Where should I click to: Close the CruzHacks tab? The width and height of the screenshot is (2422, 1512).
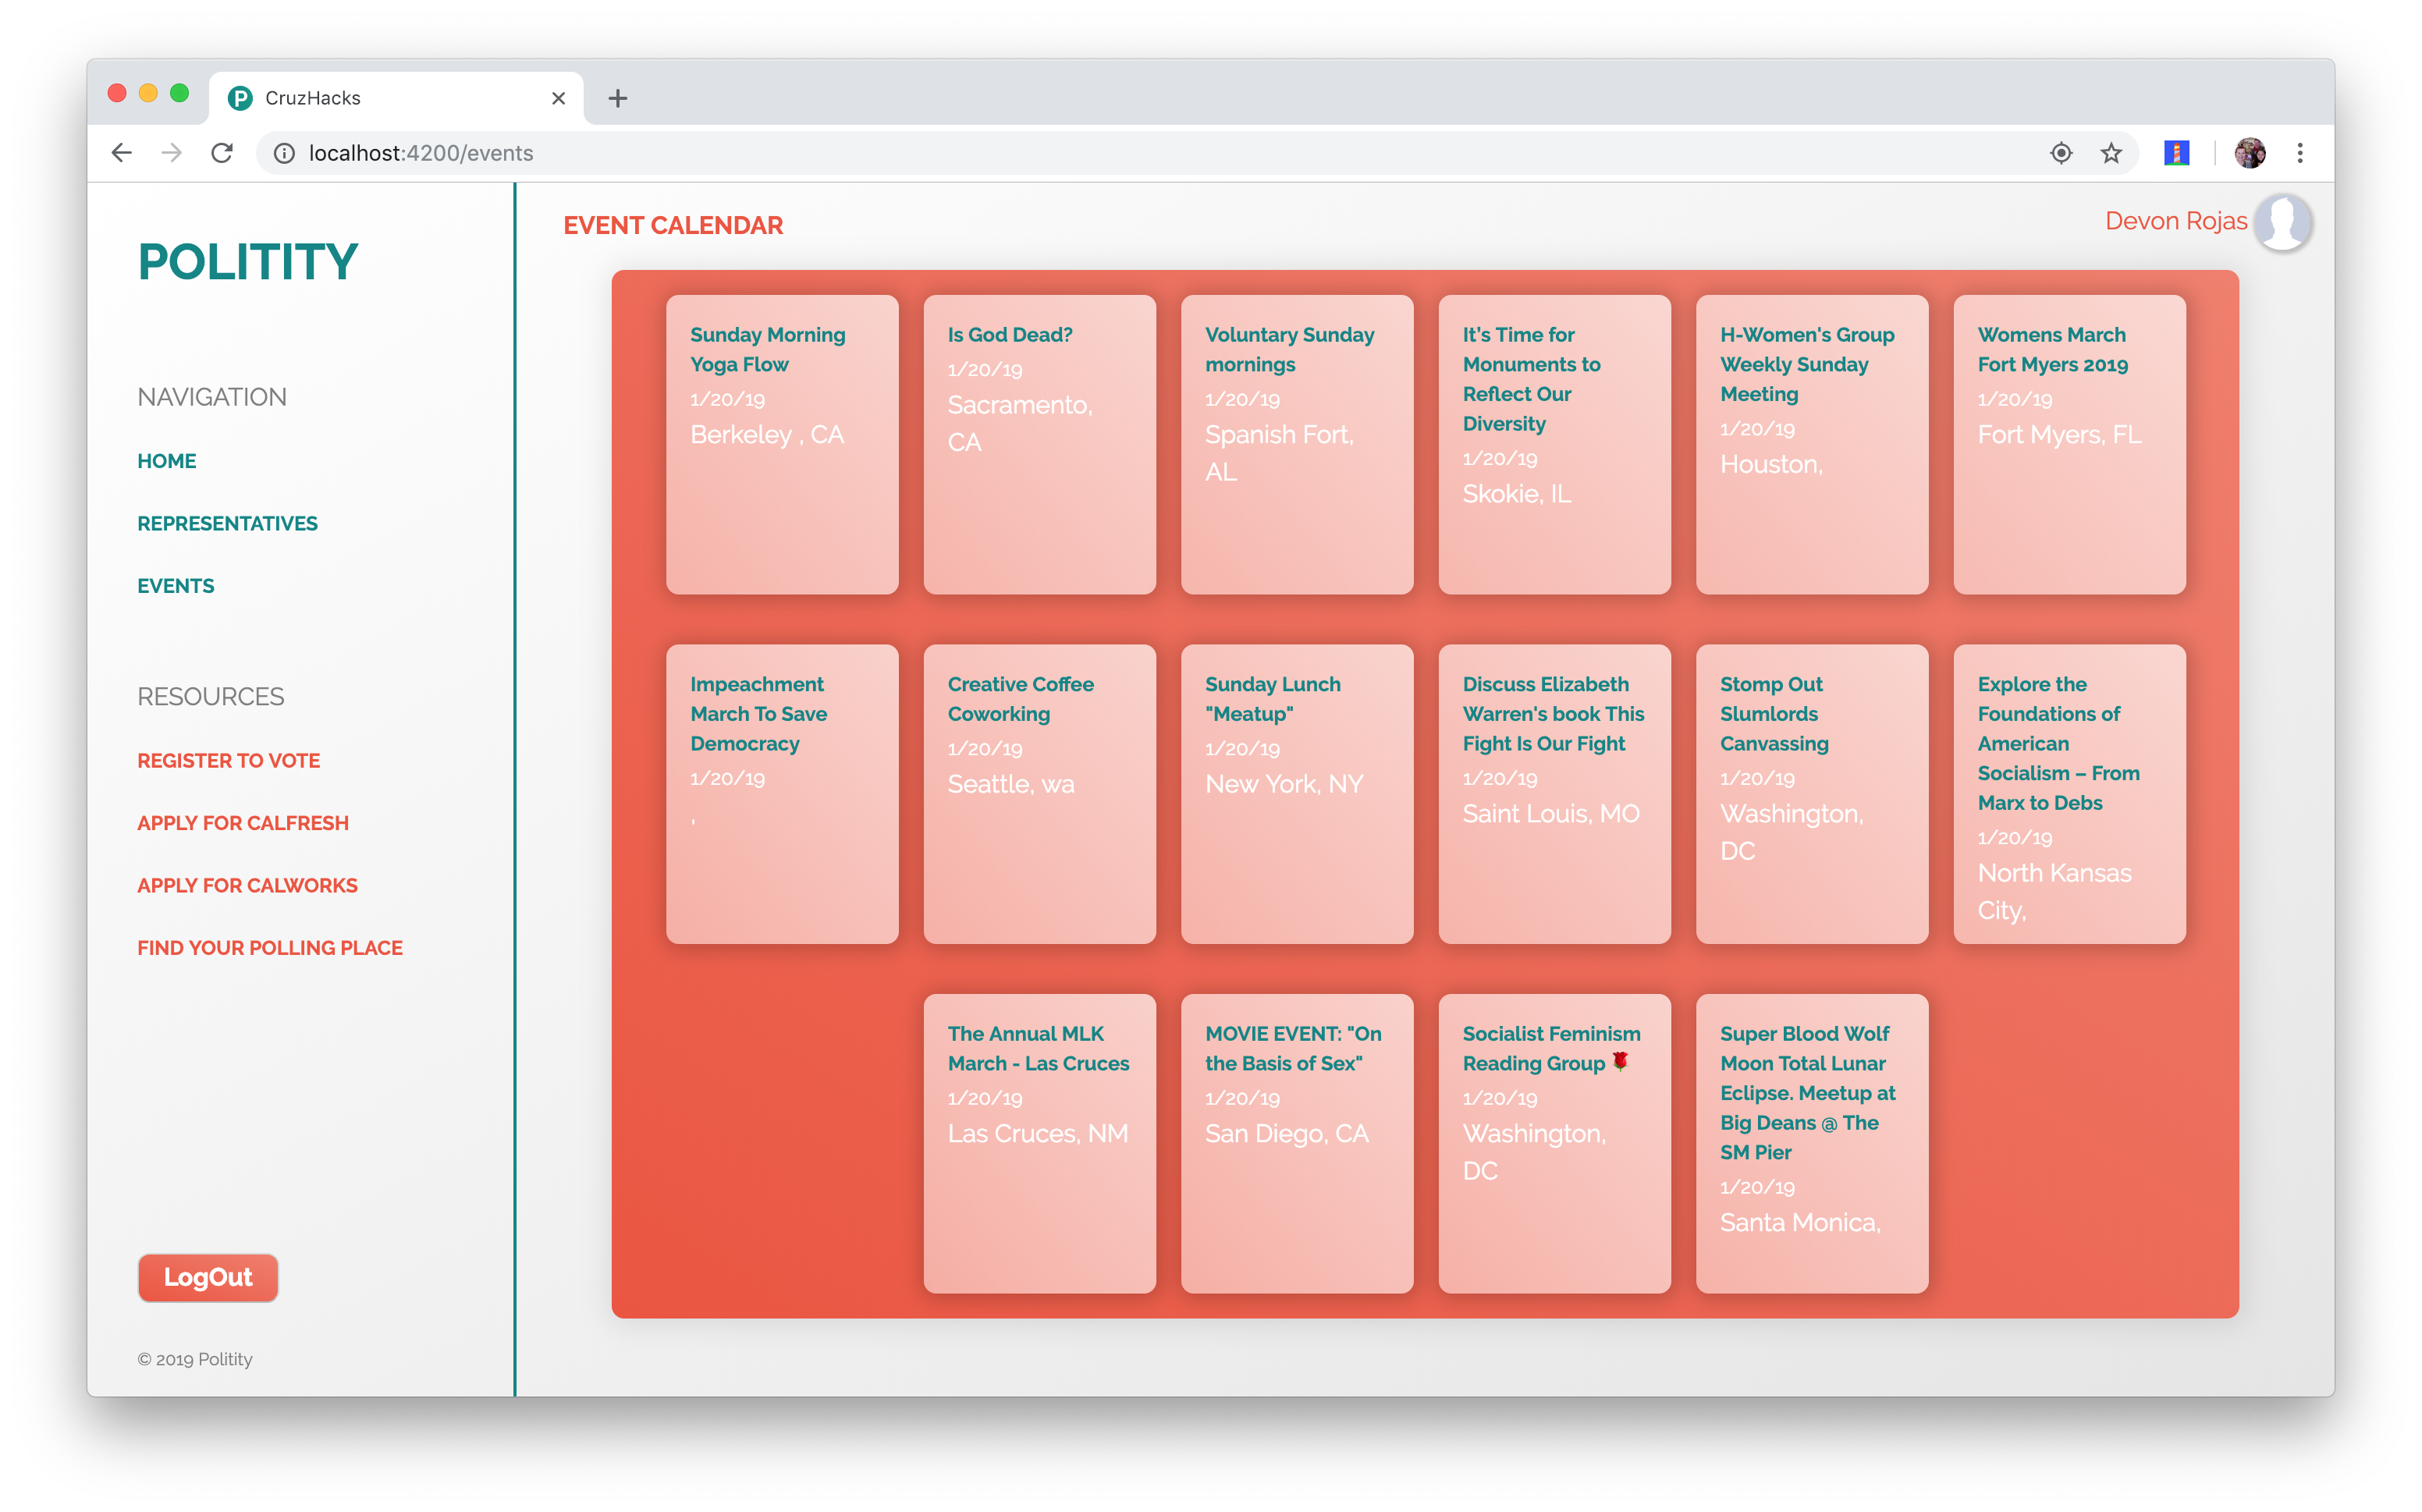[x=558, y=98]
